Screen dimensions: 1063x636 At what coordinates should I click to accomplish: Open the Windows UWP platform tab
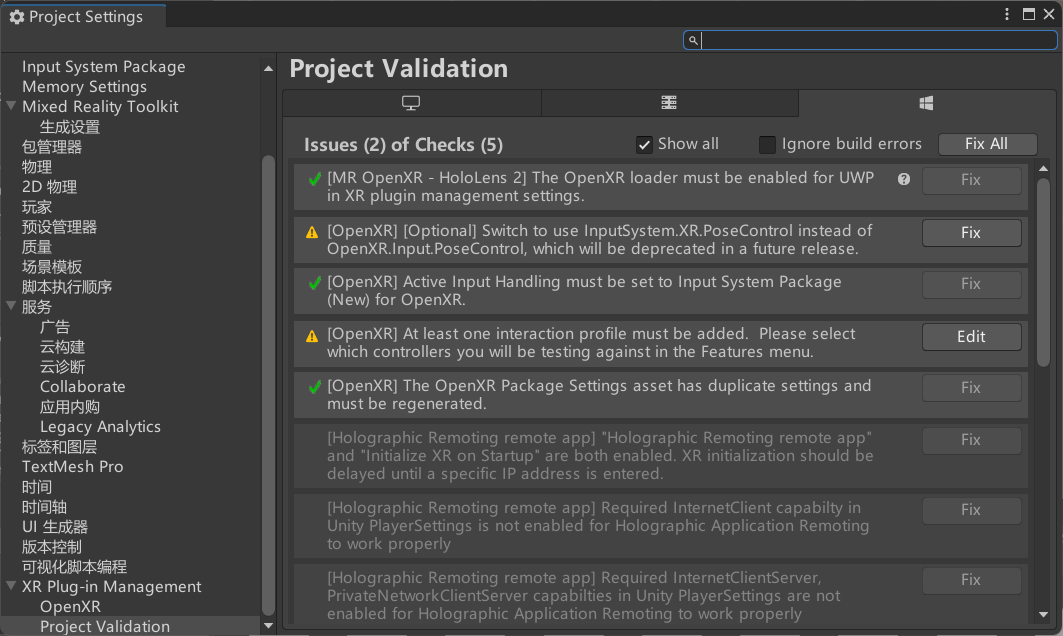(x=926, y=104)
